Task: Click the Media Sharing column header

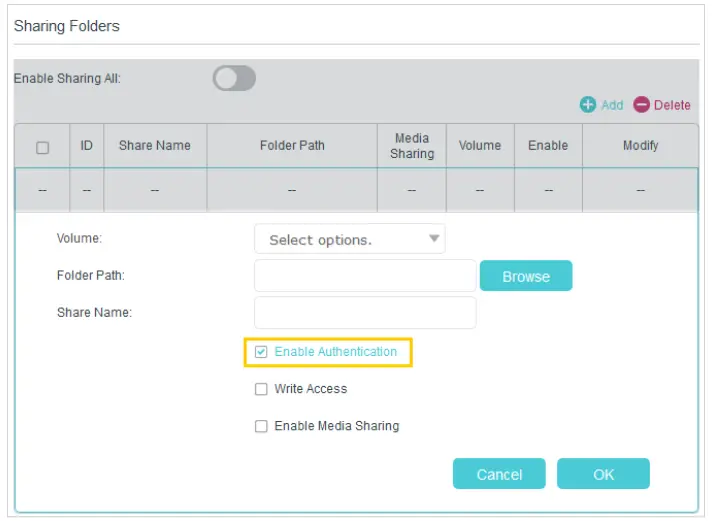Action: (x=412, y=146)
